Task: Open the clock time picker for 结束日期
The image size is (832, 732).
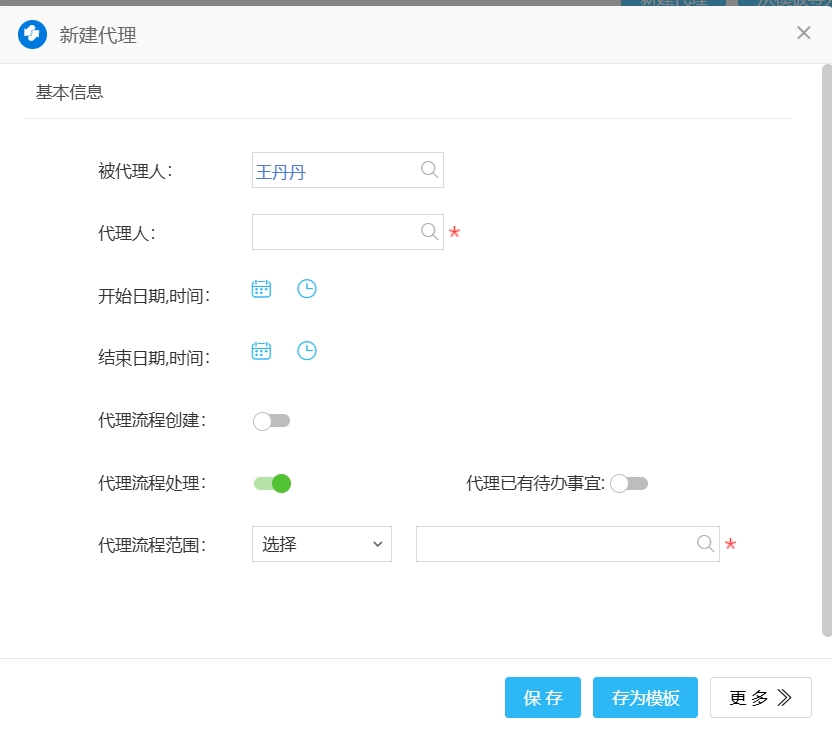Action: (307, 351)
